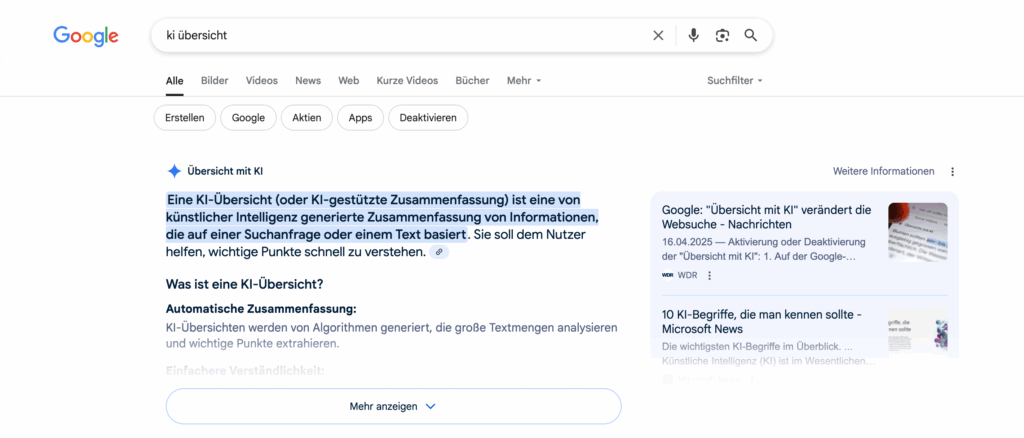Viewport: 1024px width, 438px height.
Task: Select the Apps chip
Action: [x=360, y=117]
